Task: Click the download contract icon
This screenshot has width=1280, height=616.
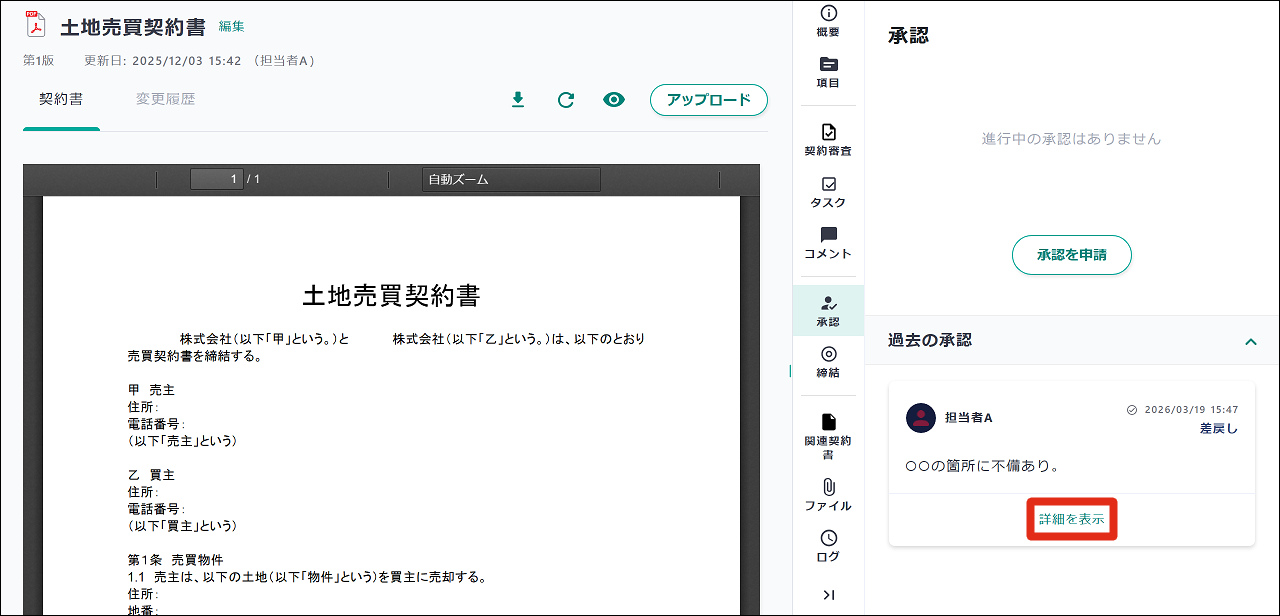Action: coord(518,100)
